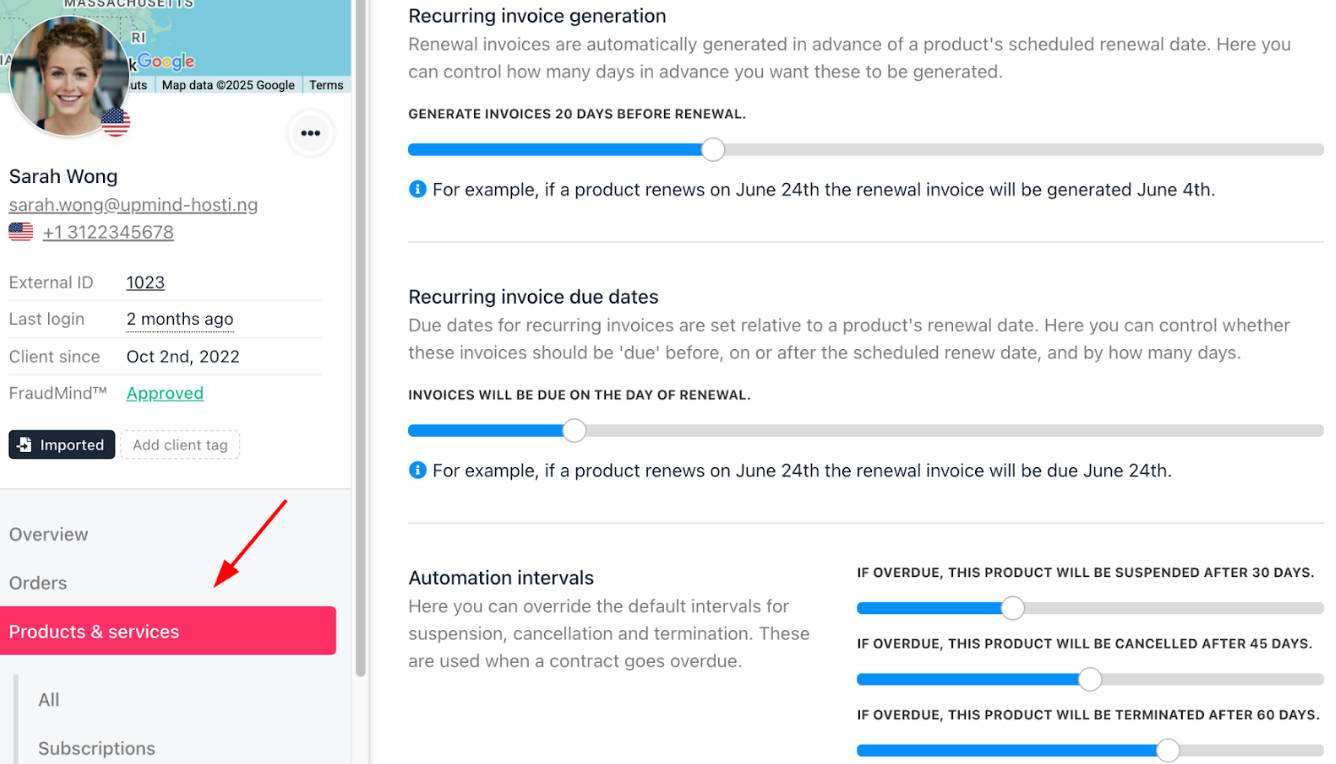Viewport: 1336px width, 764px height.
Task: Select Products & services menu item
Action: (x=168, y=631)
